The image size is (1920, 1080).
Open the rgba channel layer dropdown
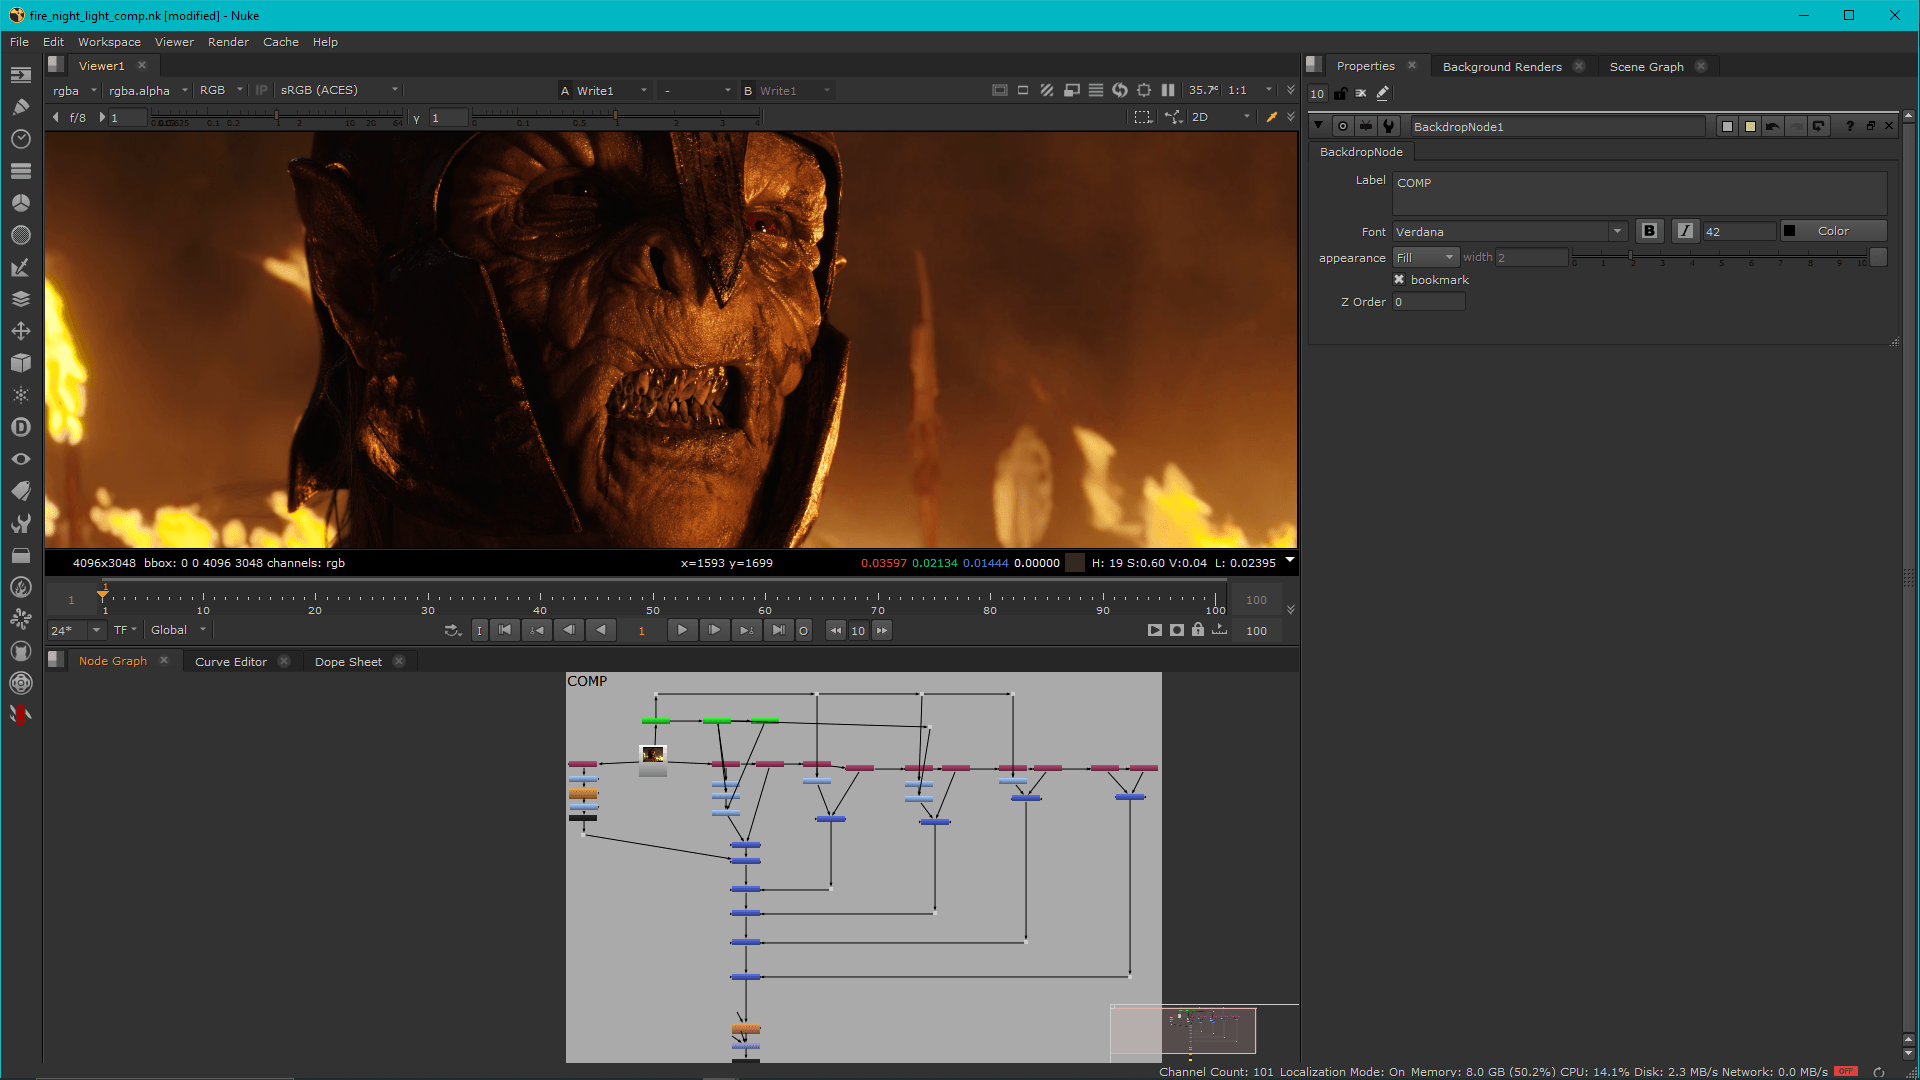[74, 90]
